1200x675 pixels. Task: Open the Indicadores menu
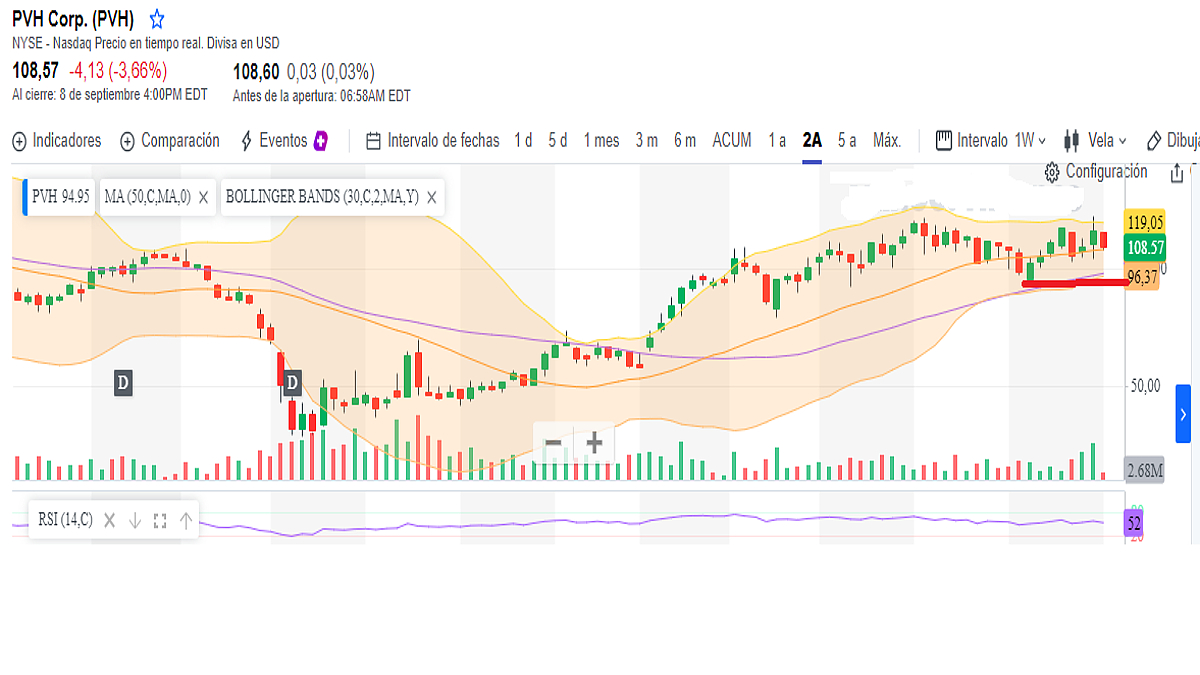(57, 141)
